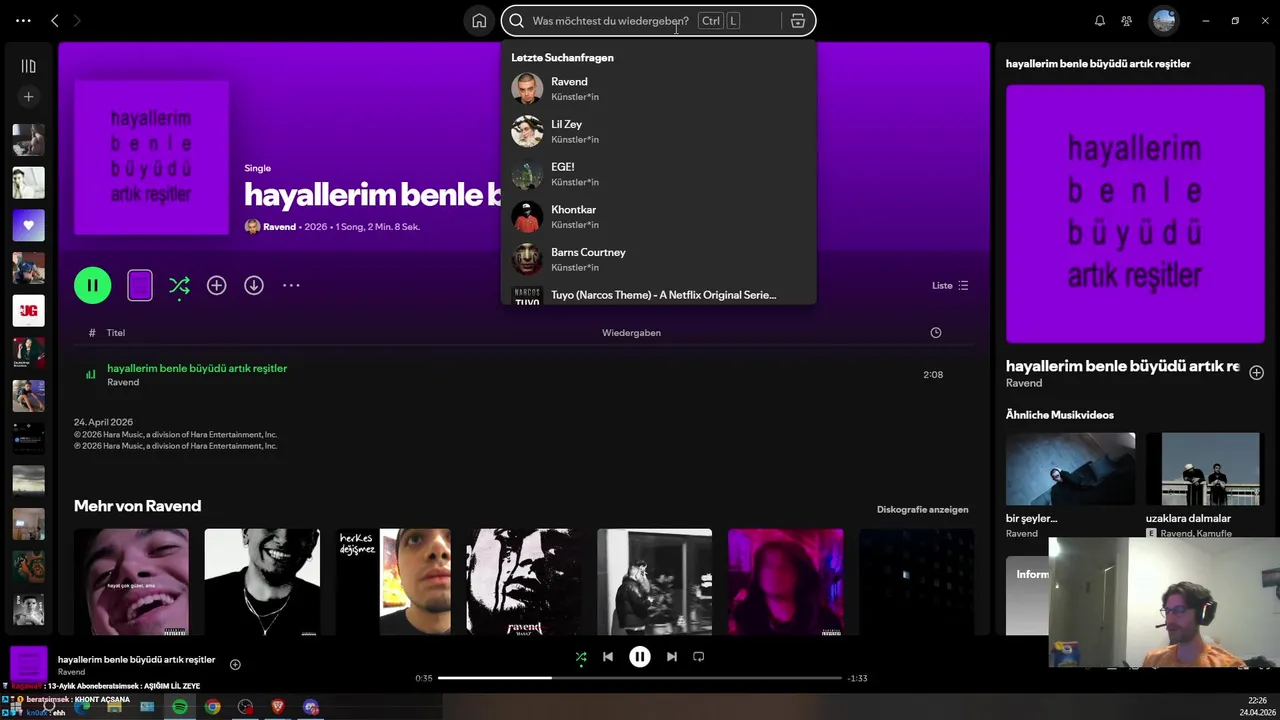Click the search field 'Was möchtest du wiedergeben?'
This screenshot has height=720, width=1280.
(x=610, y=21)
